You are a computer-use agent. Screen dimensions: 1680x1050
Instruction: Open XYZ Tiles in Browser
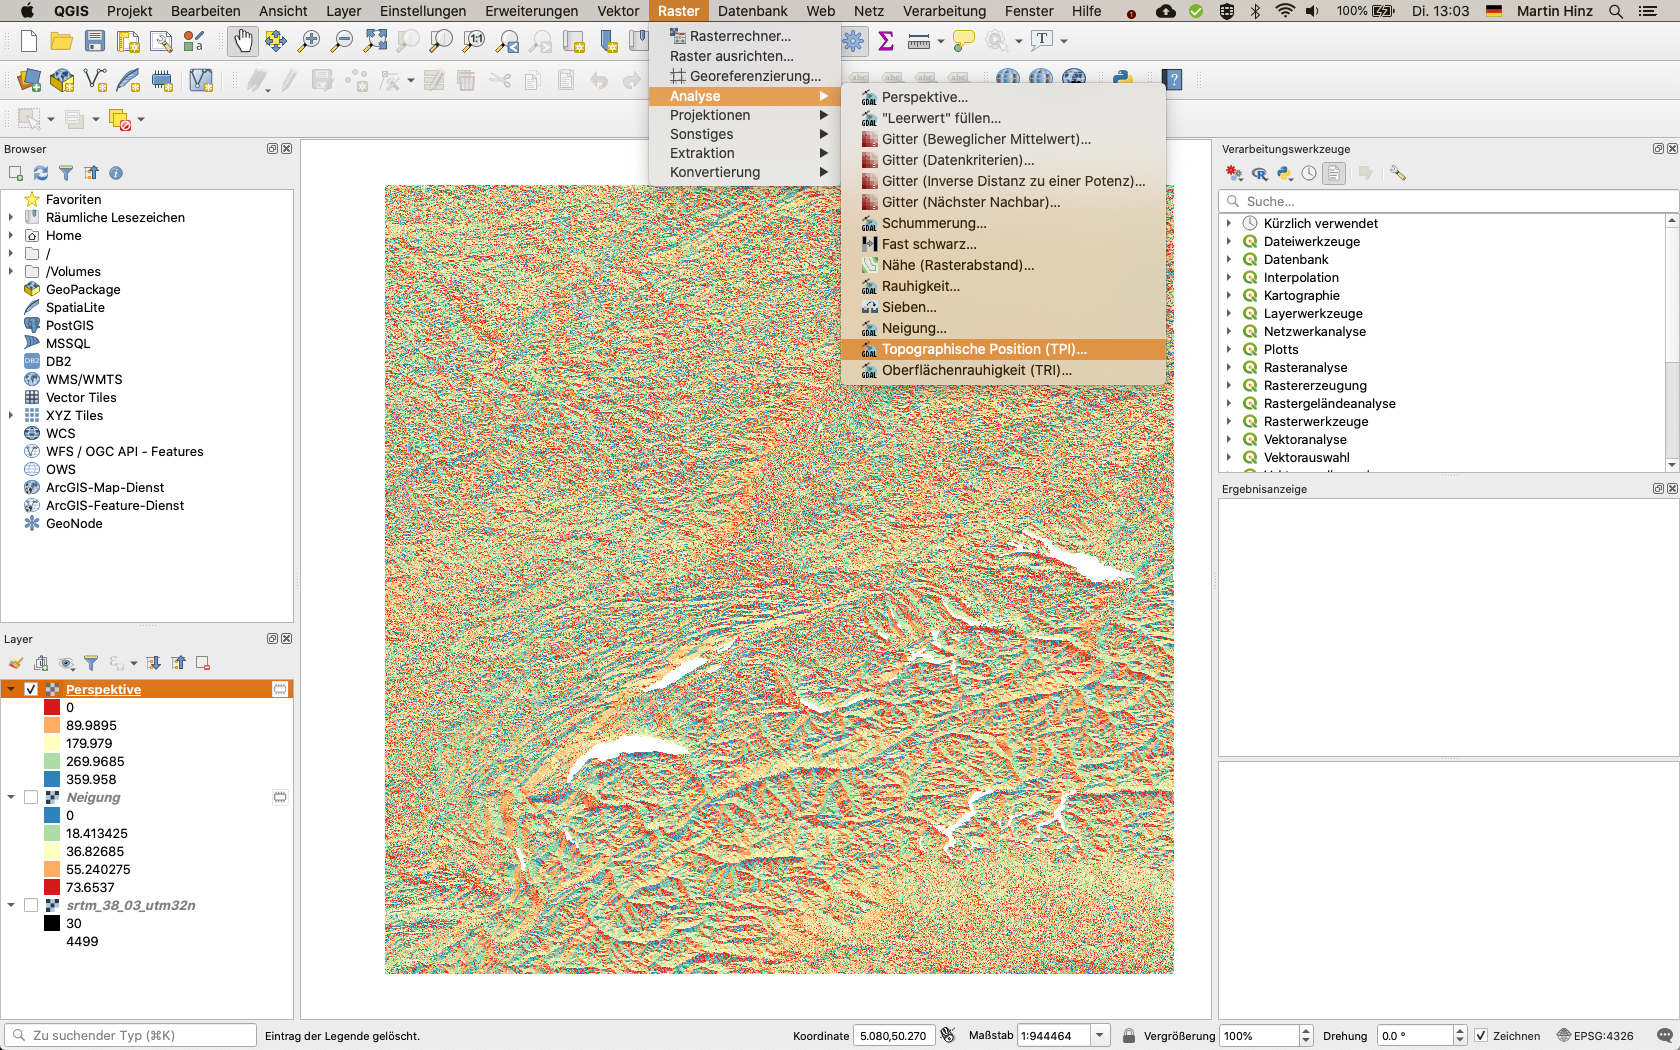74,416
